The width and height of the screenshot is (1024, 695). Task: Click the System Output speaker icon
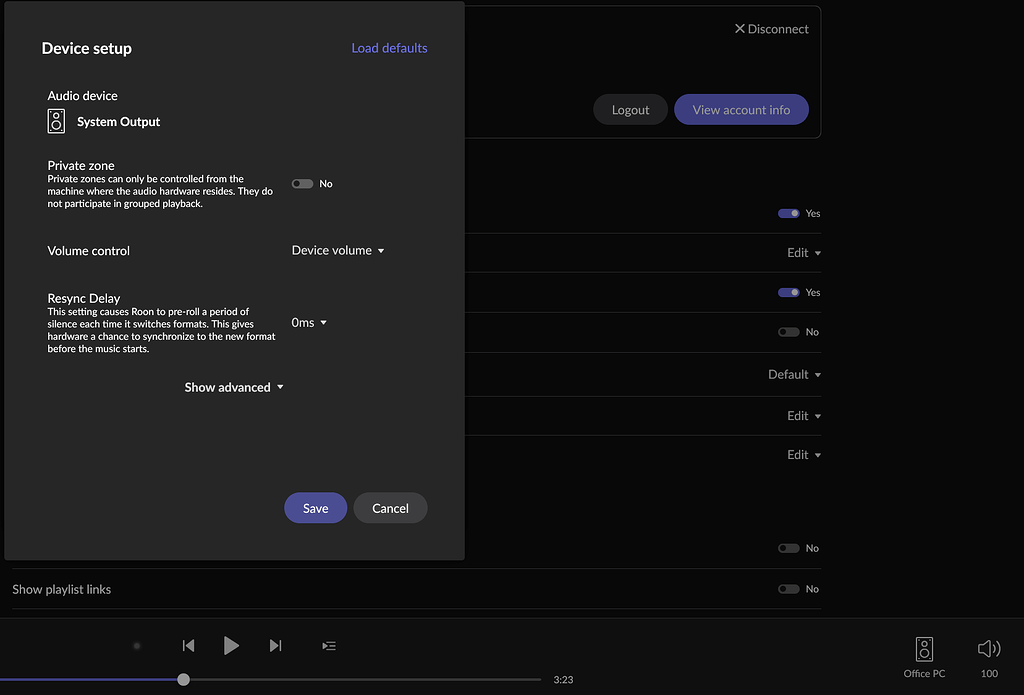click(56, 120)
